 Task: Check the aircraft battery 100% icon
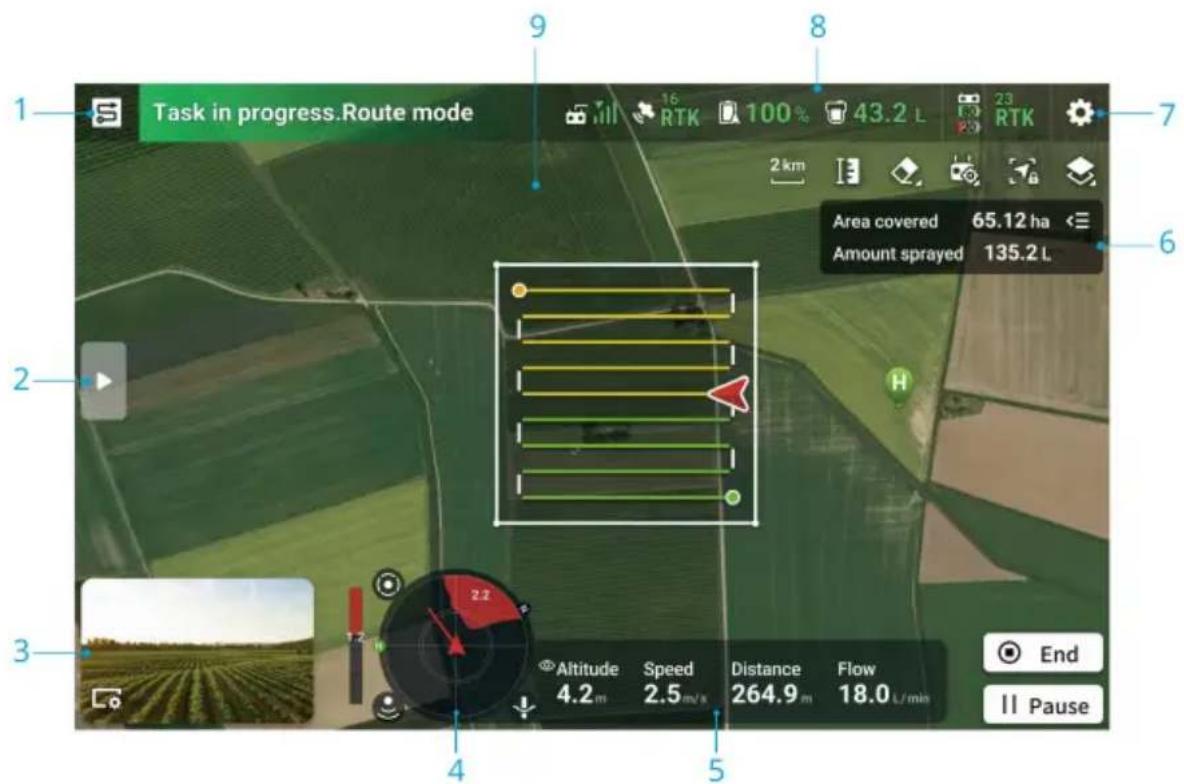click(x=763, y=113)
